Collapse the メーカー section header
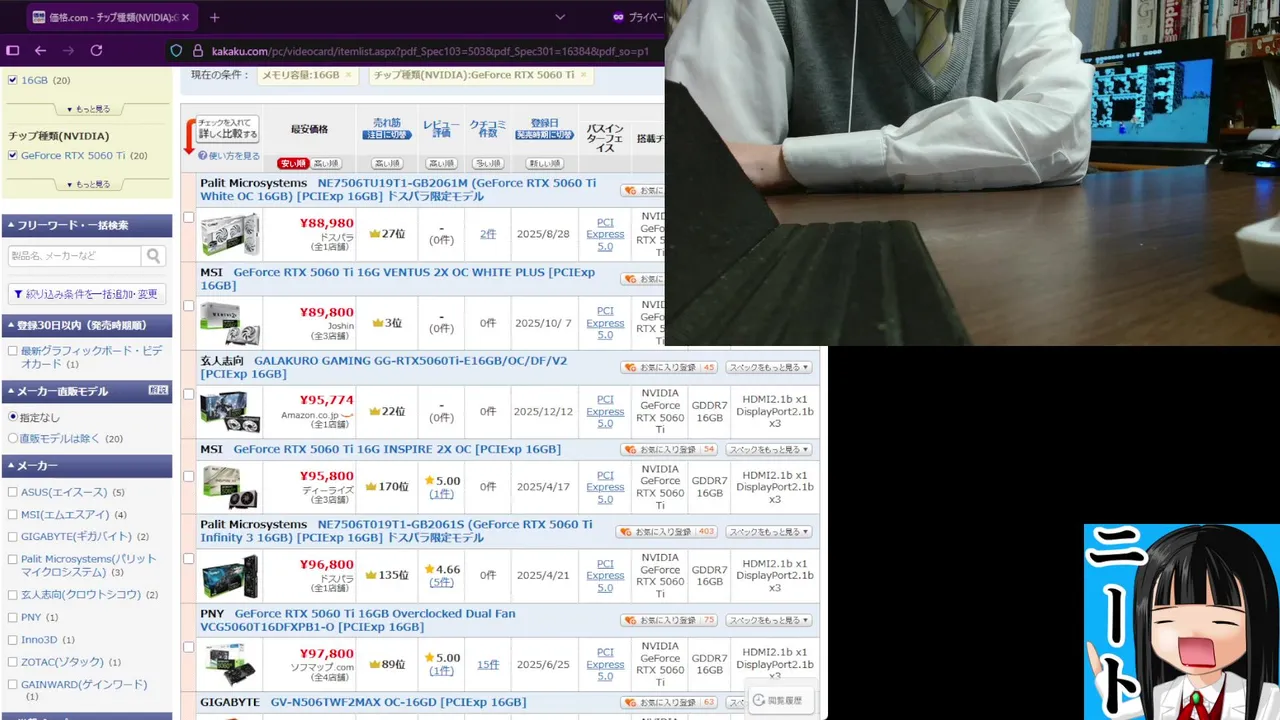The image size is (1280, 720). click(87, 465)
